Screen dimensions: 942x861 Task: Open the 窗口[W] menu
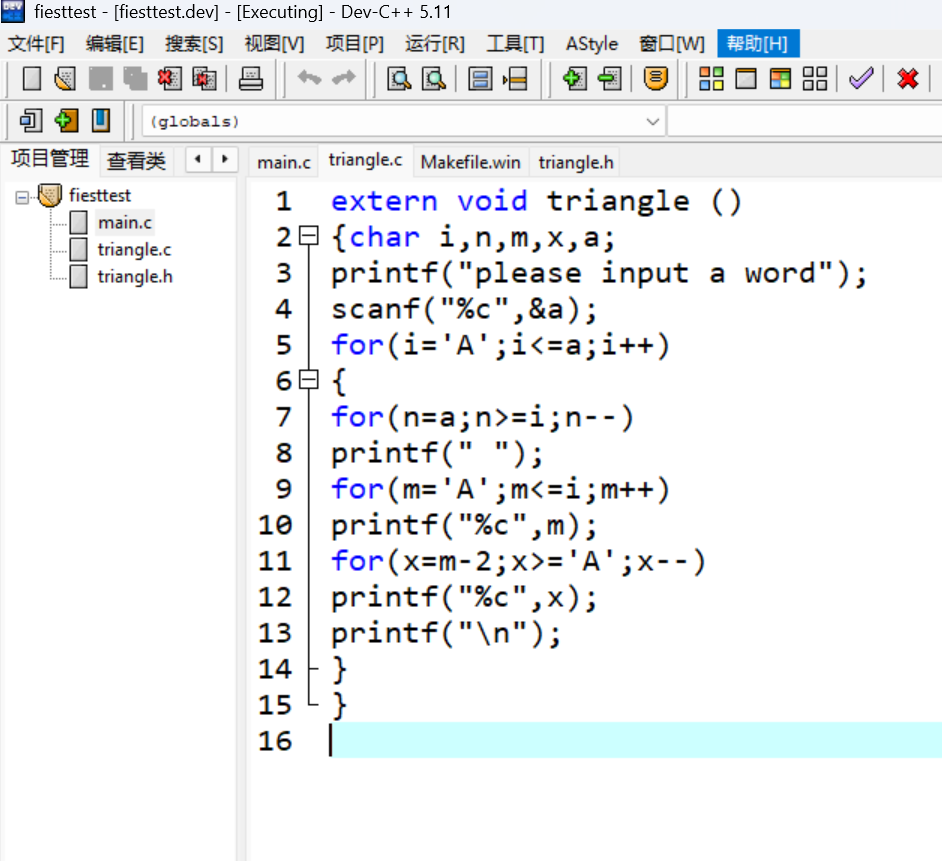click(x=672, y=44)
